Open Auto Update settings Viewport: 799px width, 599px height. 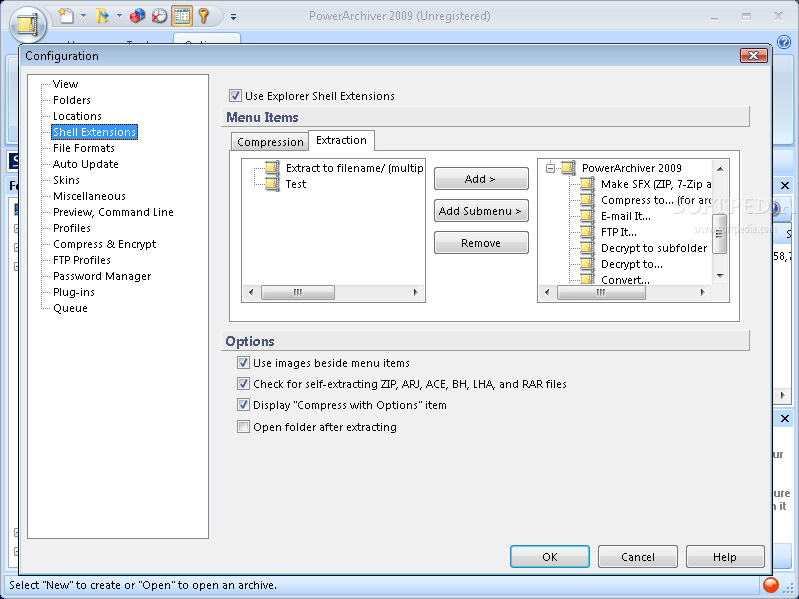pyautogui.click(x=86, y=164)
